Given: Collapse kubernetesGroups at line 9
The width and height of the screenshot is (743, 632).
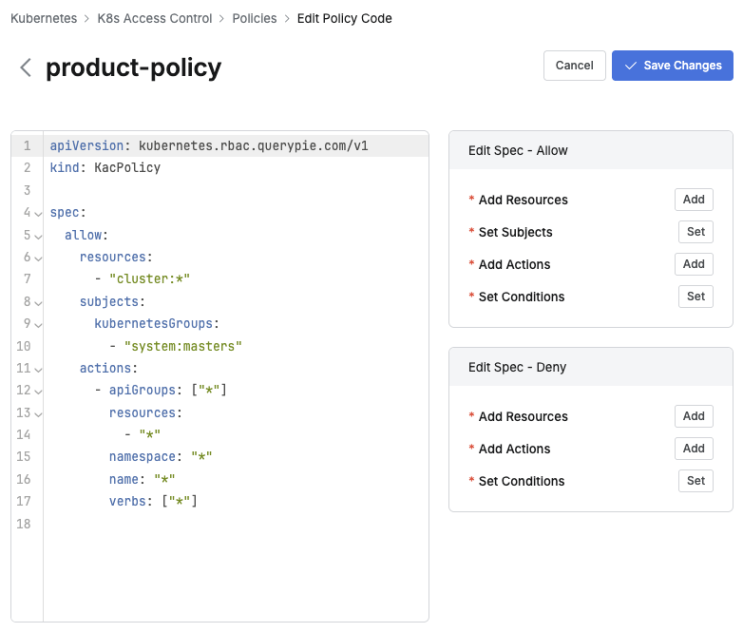Looking at the screenshot, I should 38,325.
